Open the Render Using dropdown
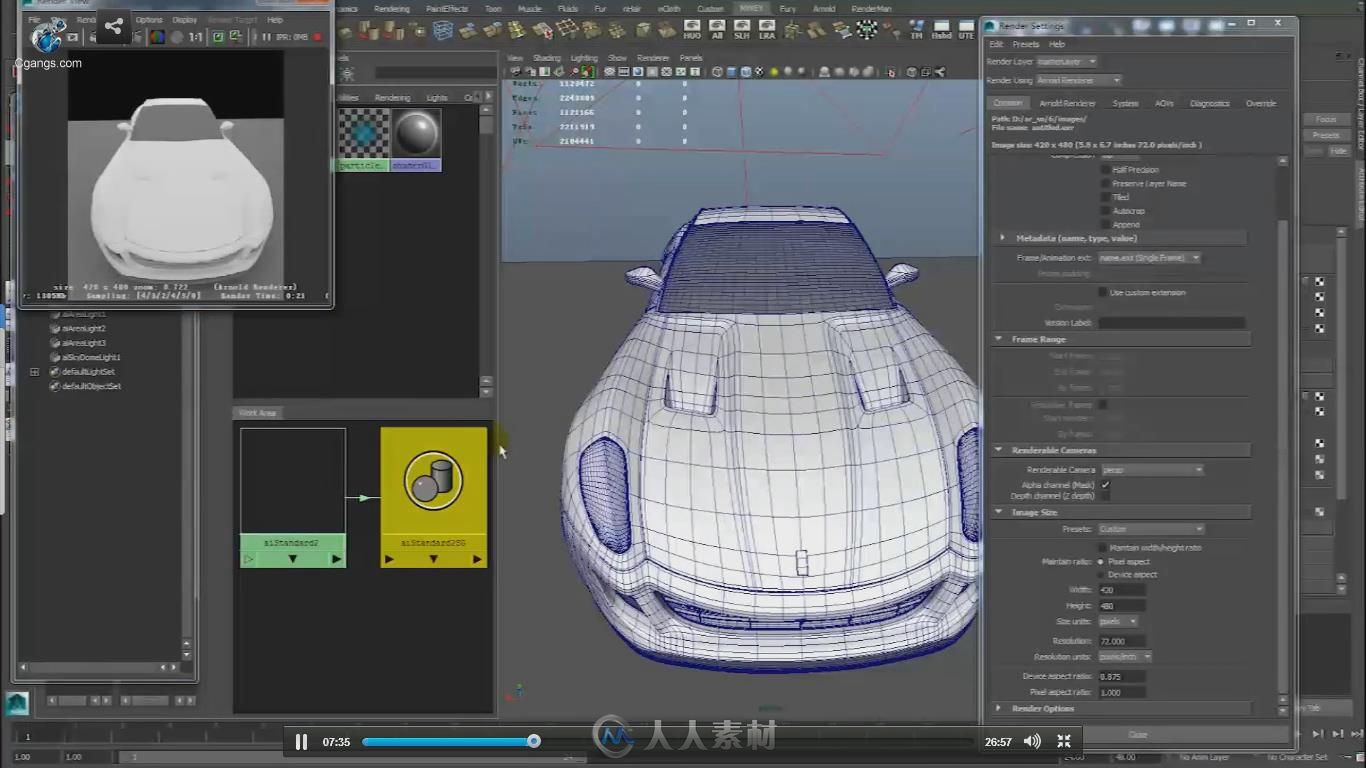This screenshot has height=768, width=1366. point(1078,80)
